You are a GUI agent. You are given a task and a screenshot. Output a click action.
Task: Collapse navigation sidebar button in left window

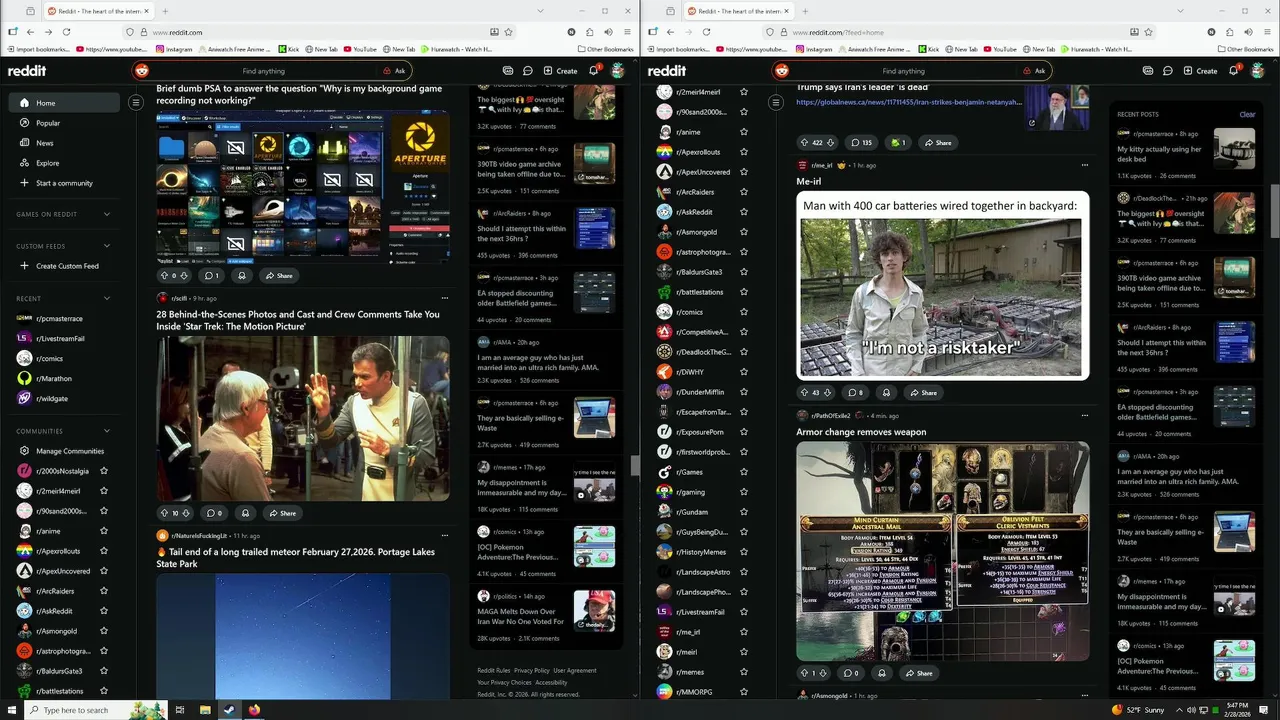click(136, 102)
